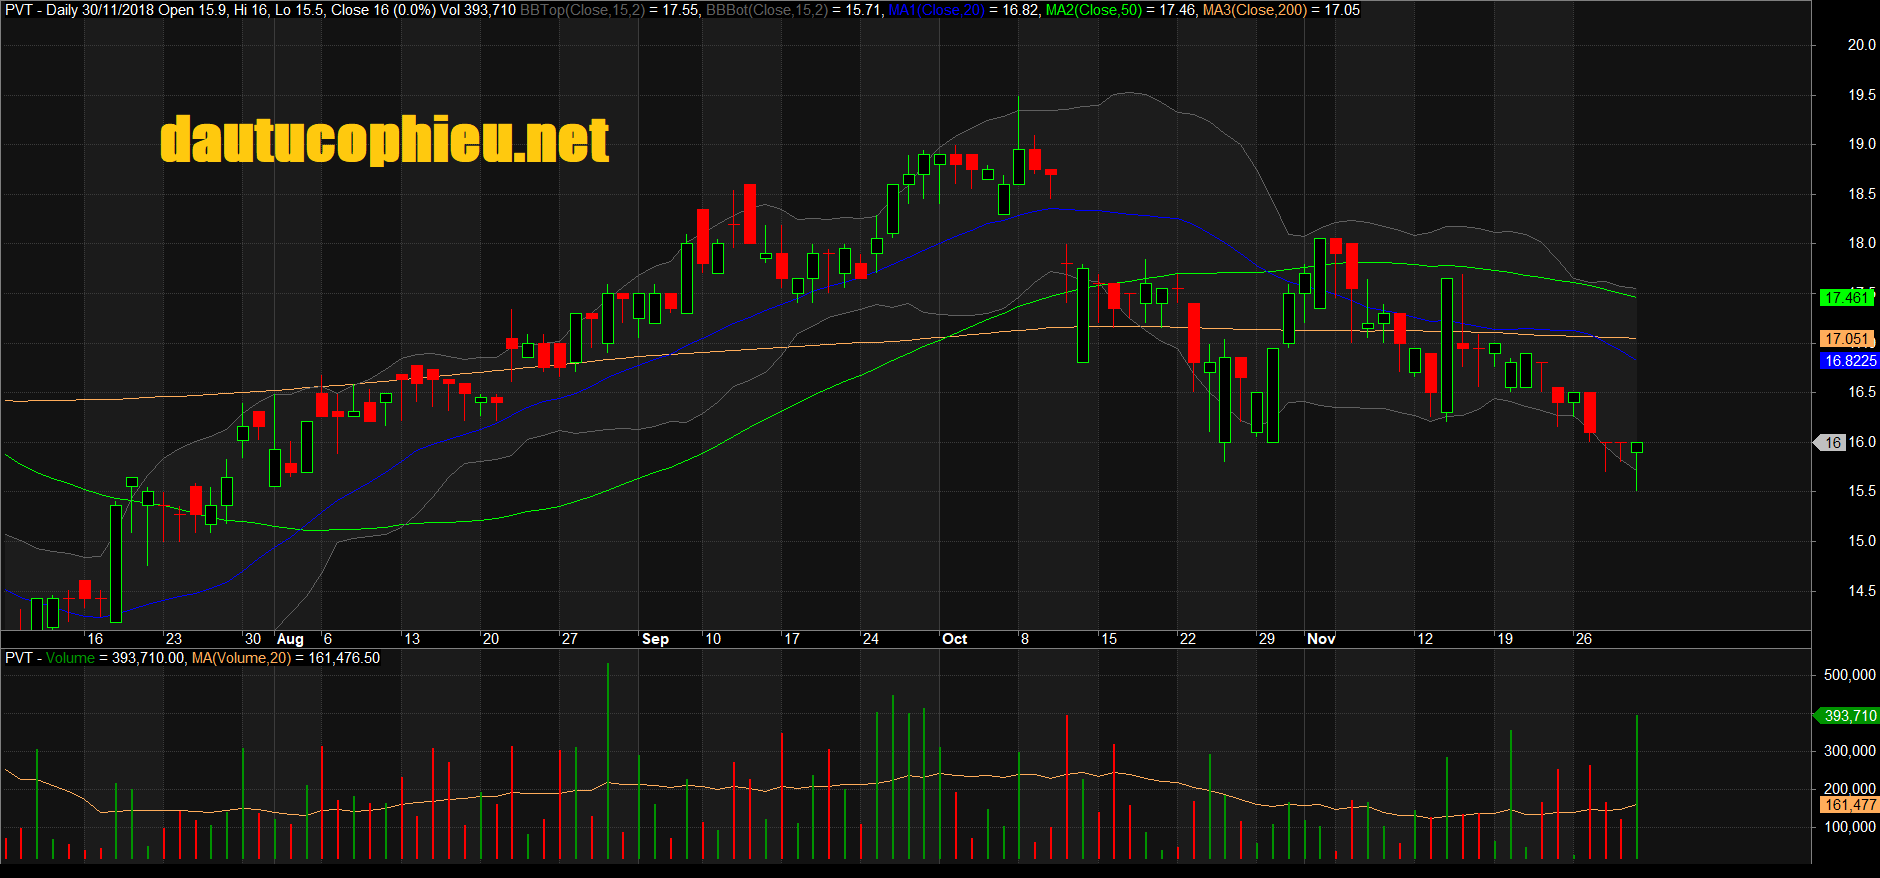Screen dimensions: 1880x878
Task: Click the 27 date label on time axis
Action: point(570,639)
